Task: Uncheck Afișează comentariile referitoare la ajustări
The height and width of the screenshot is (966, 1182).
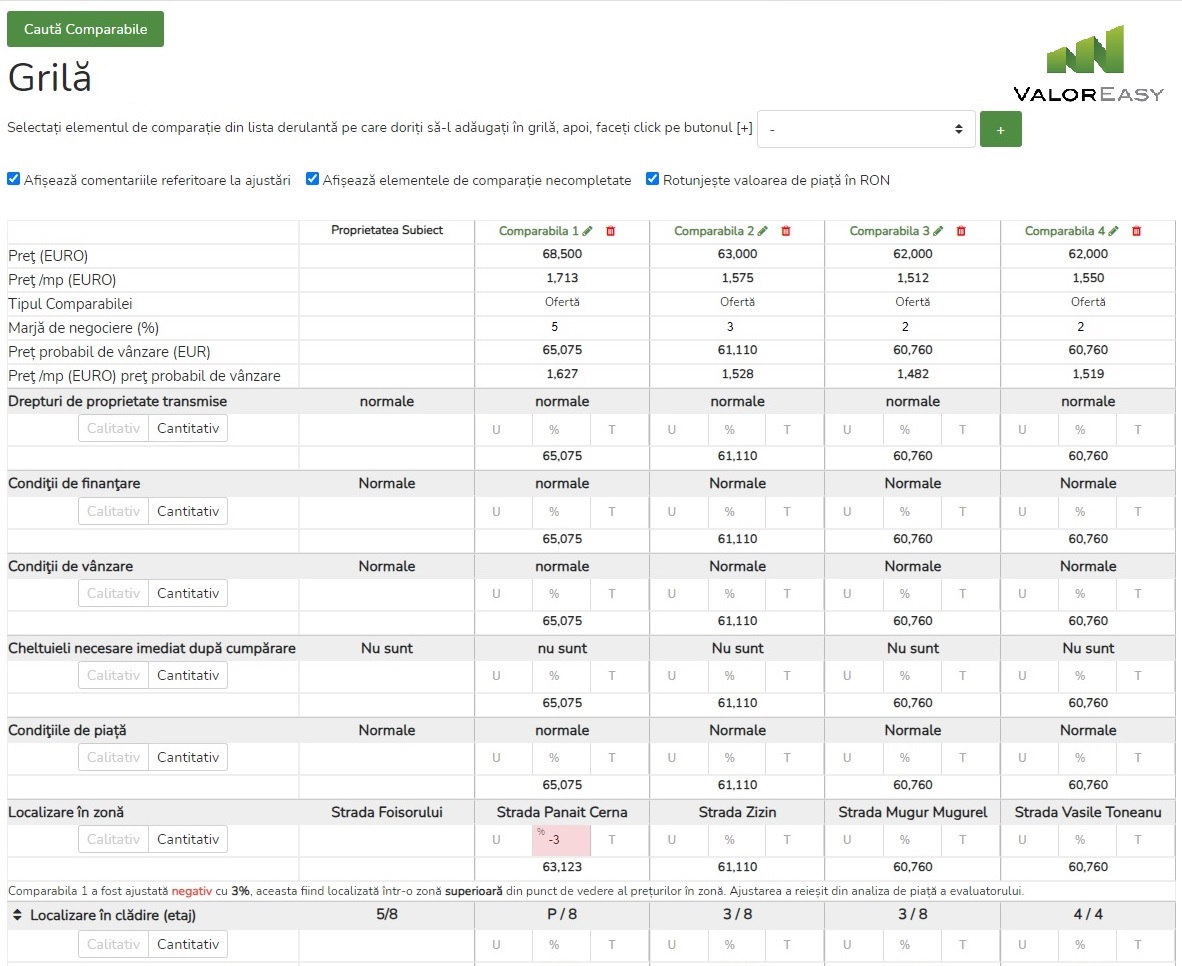Action: (14, 180)
